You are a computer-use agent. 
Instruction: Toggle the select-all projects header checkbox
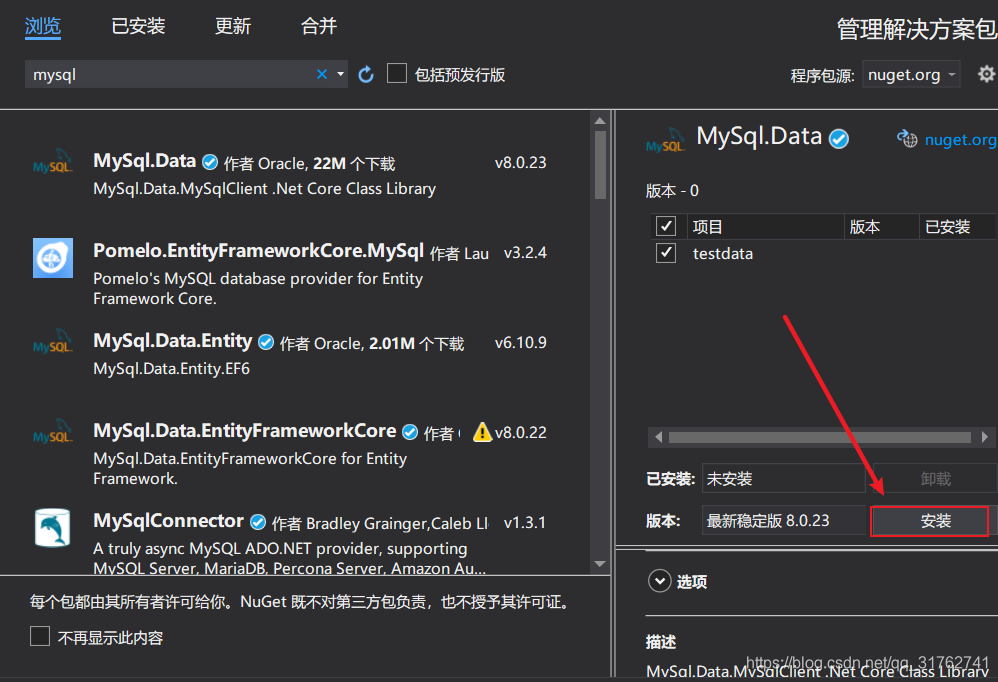(666, 226)
